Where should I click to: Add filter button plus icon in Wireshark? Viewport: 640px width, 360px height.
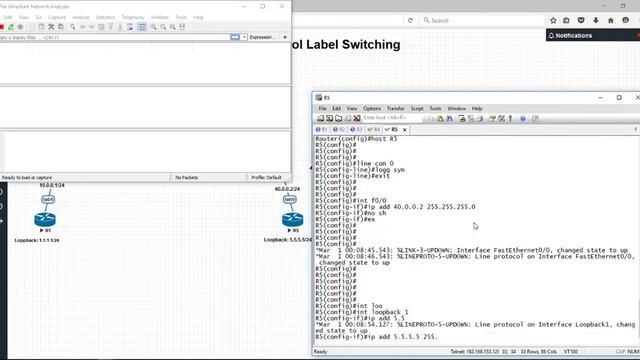285,37
